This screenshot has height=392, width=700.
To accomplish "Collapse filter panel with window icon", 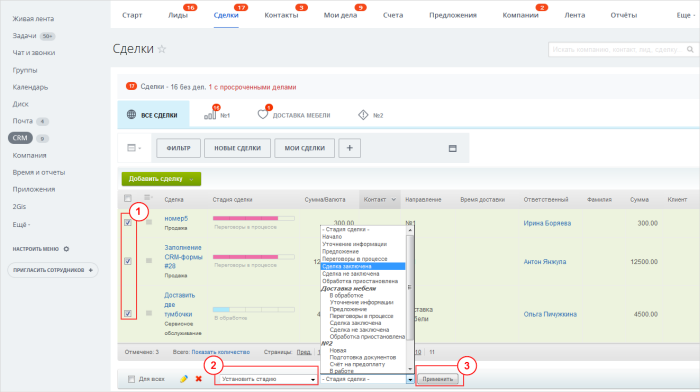I will pyautogui.click(x=452, y=148).
